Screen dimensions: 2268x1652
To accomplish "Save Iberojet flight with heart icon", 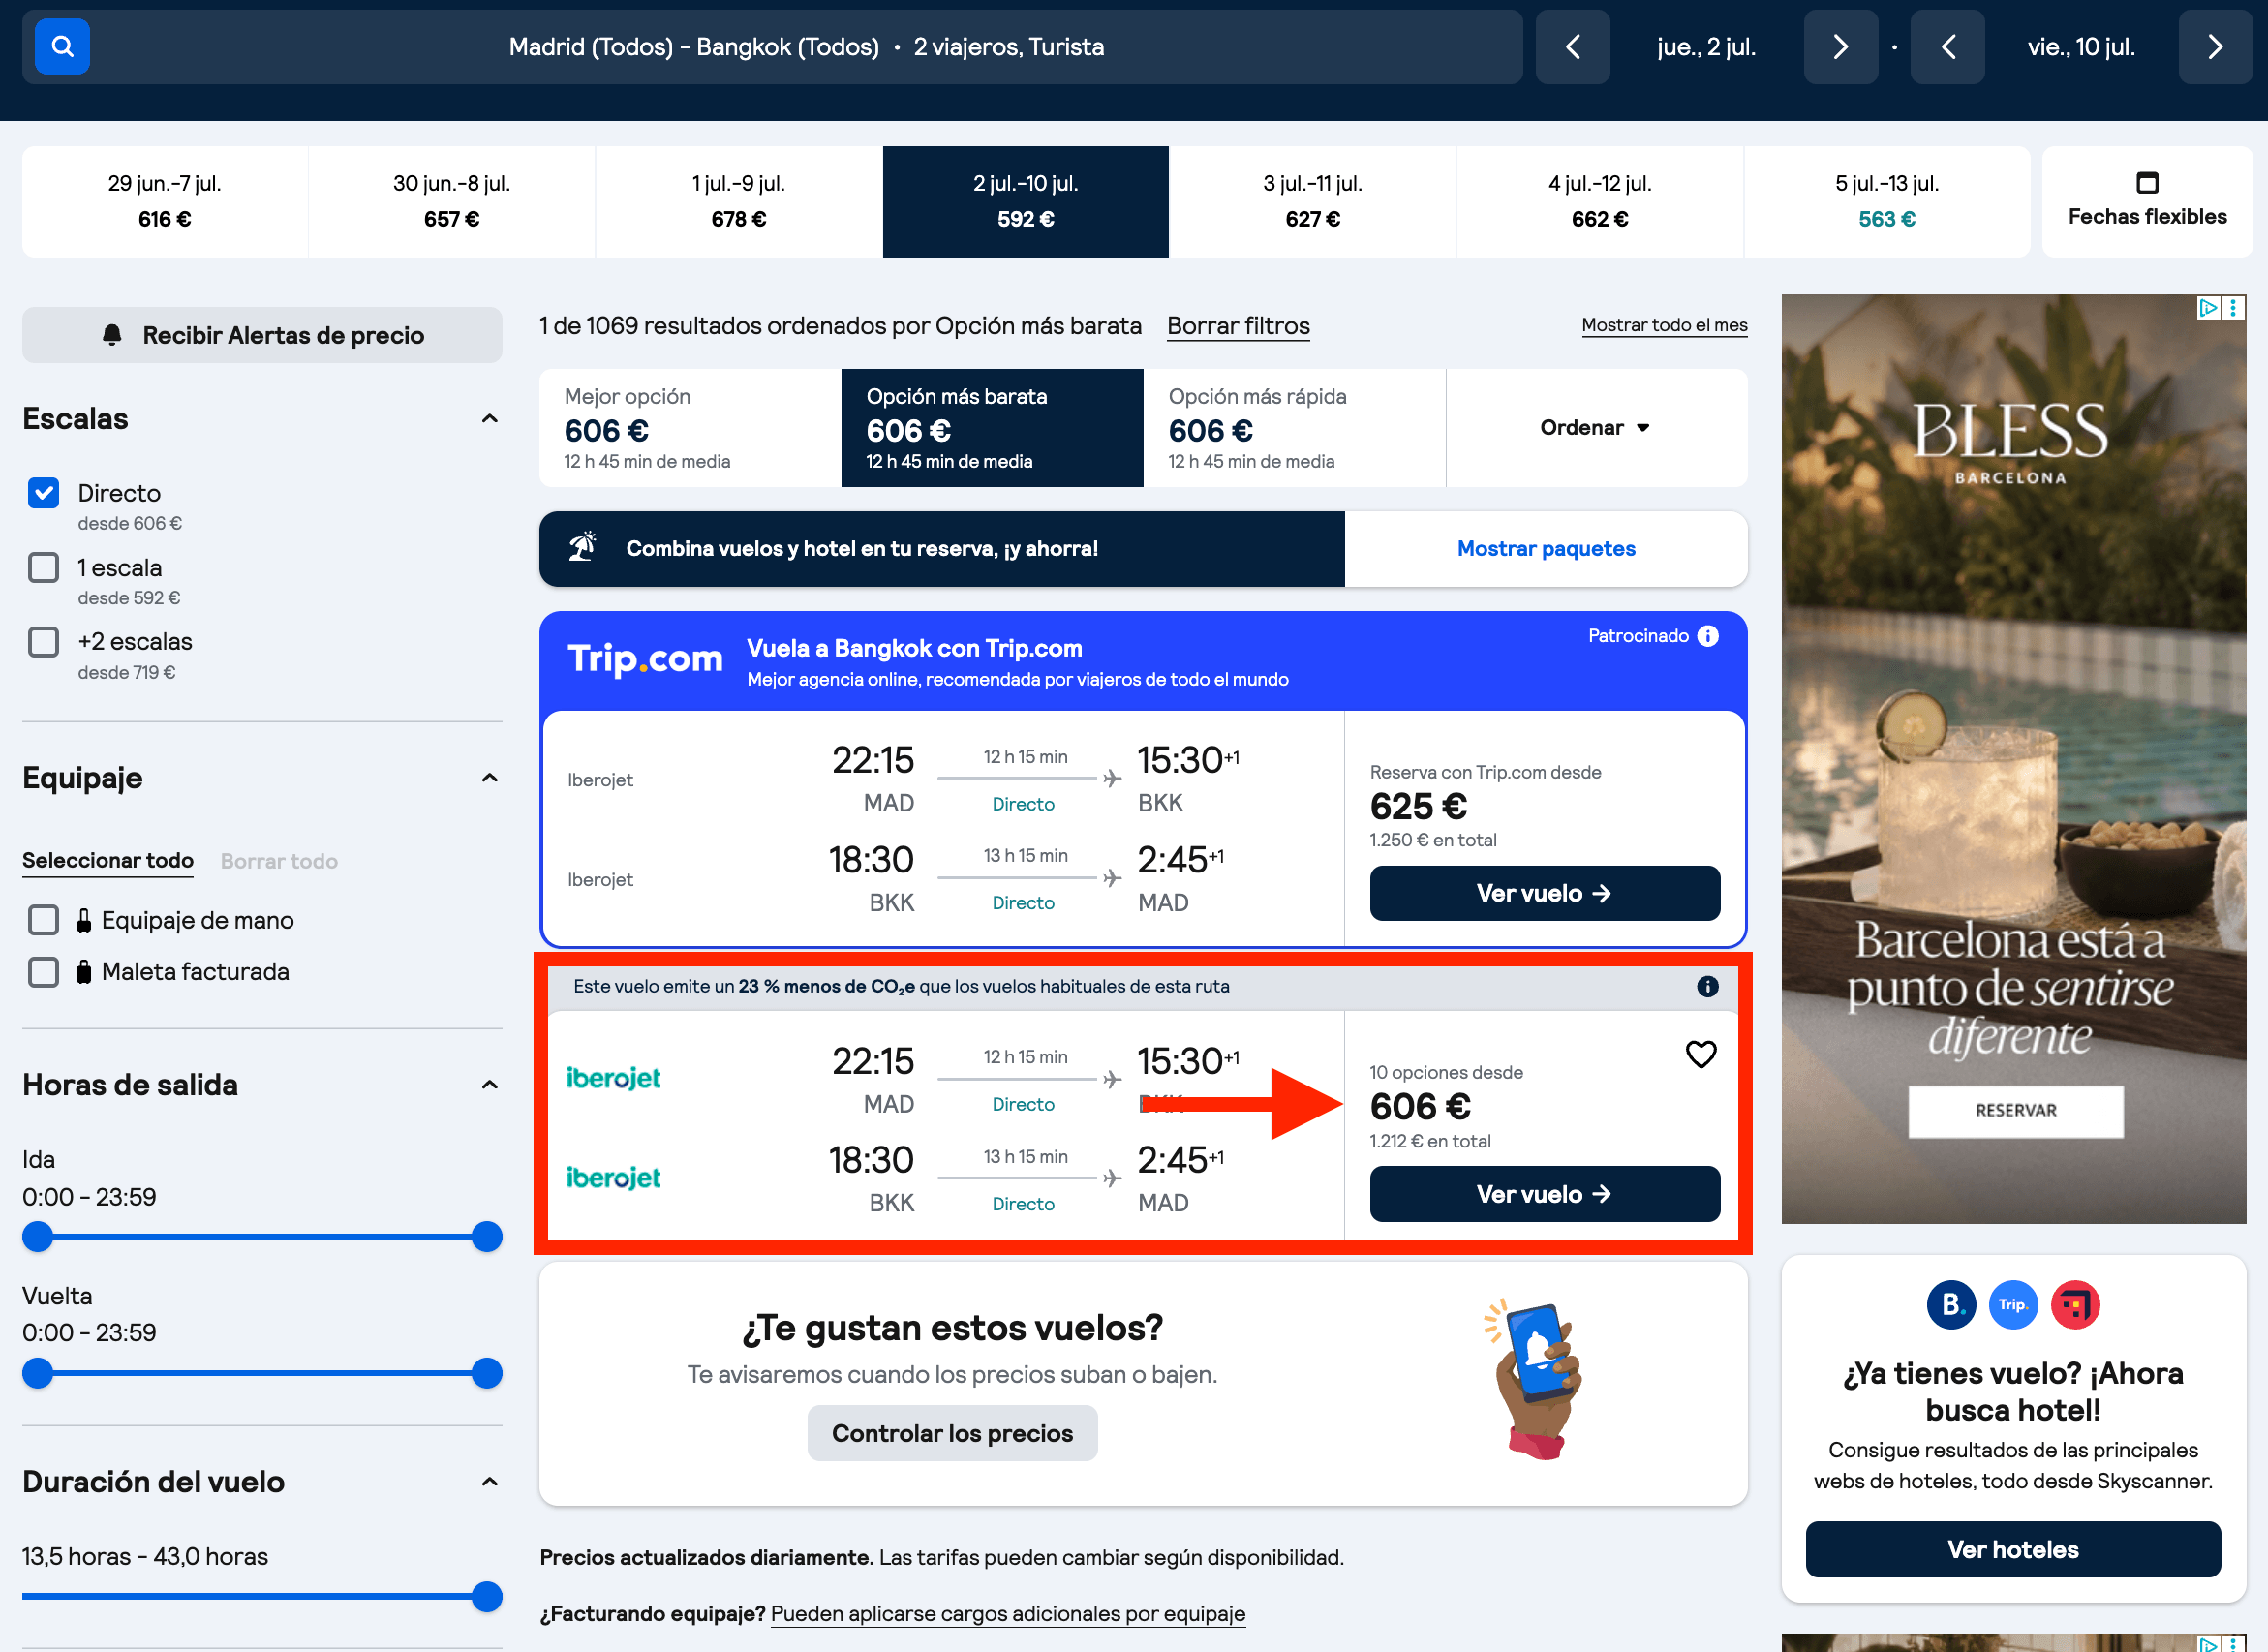I will pyautogui.click(x=1701, y=1055).
